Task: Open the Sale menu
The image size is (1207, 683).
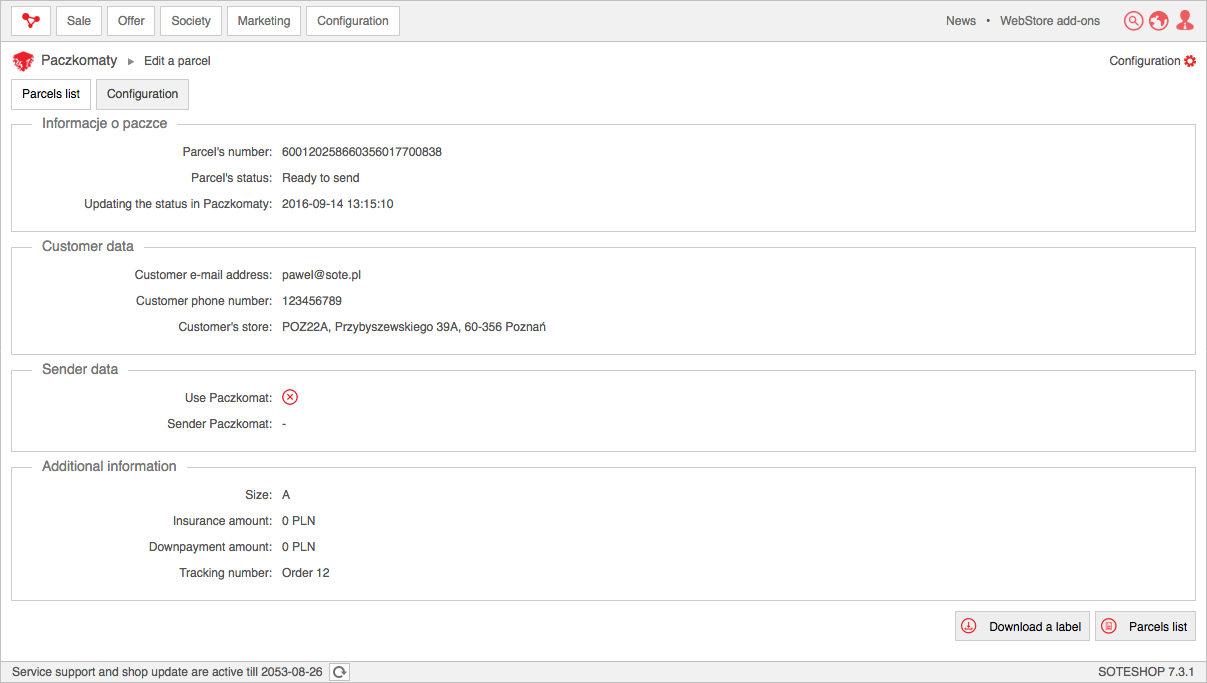Action: click(79, 21)
